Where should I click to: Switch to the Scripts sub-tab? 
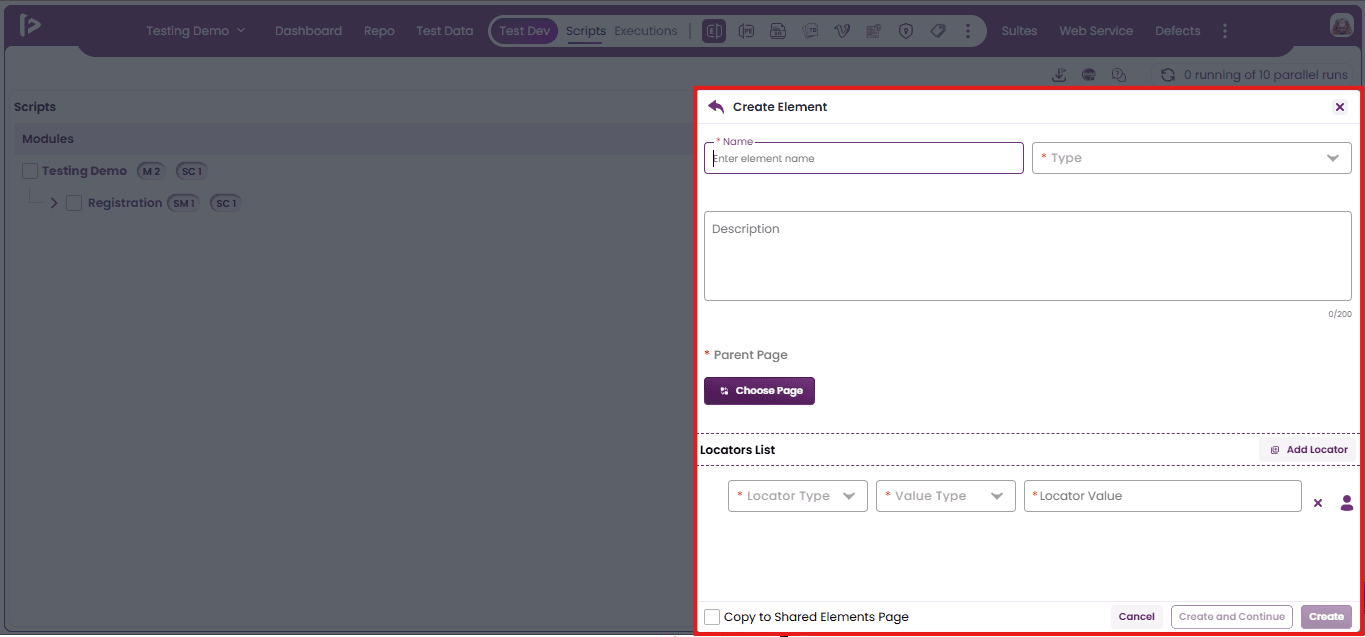586,31
